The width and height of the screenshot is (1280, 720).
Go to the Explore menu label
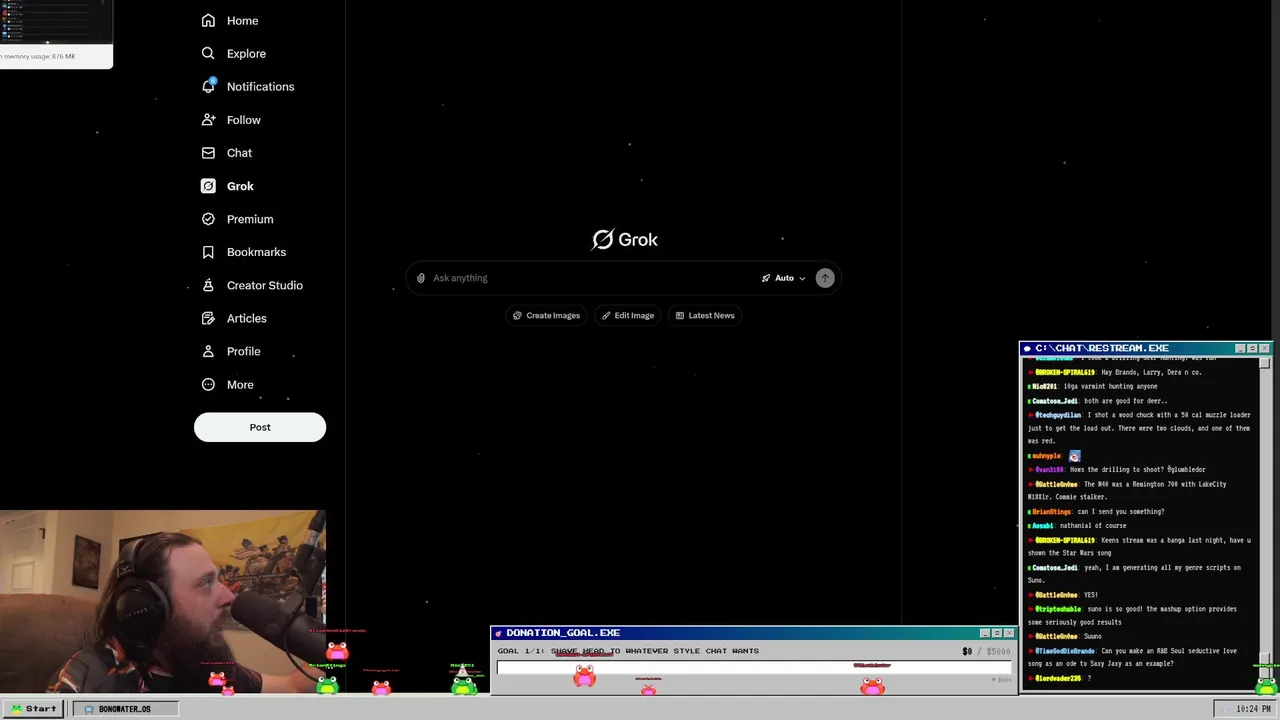[x=246, y=53]
